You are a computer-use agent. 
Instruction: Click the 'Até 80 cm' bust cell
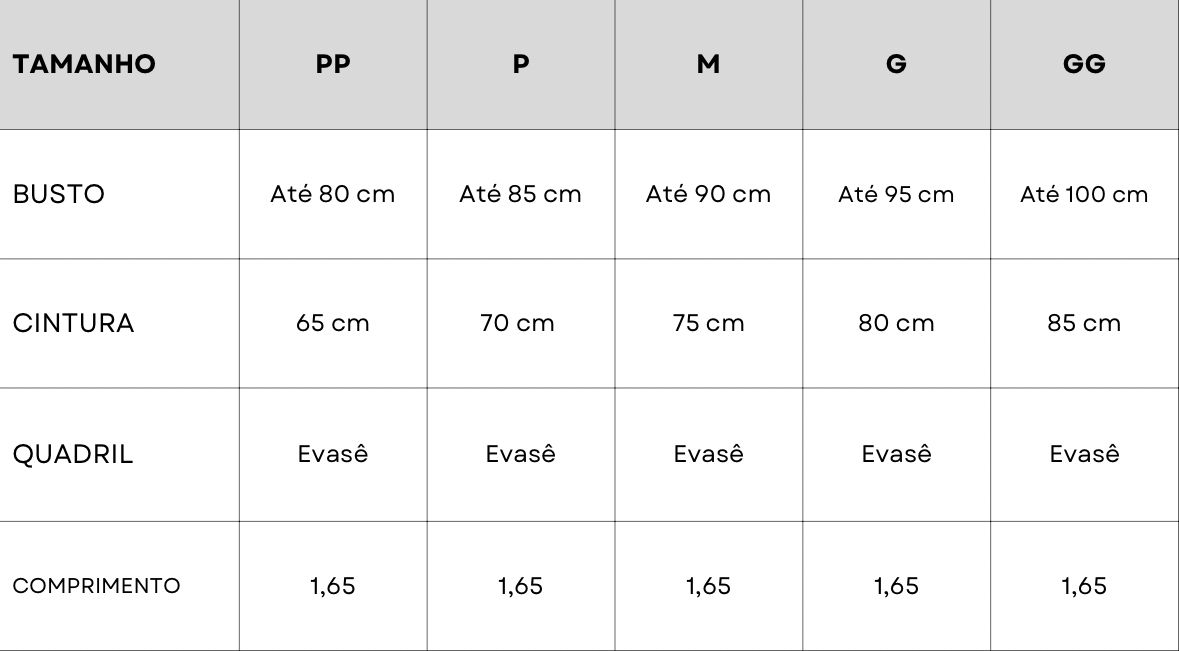(x=333, y=194)
